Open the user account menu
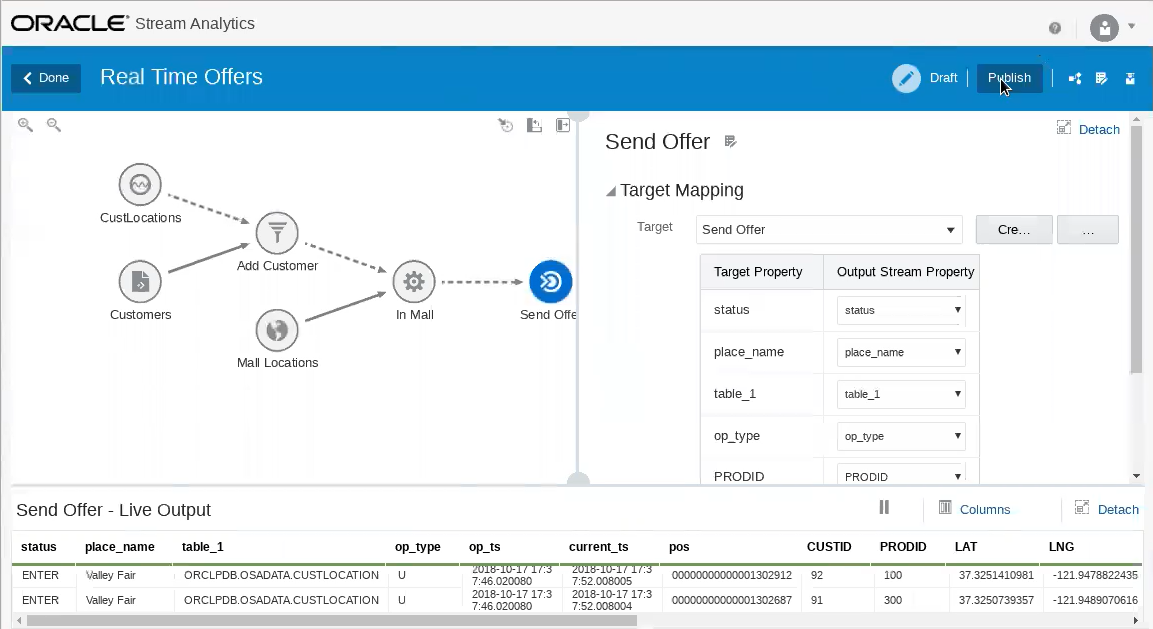 (x=1113, y=28)
